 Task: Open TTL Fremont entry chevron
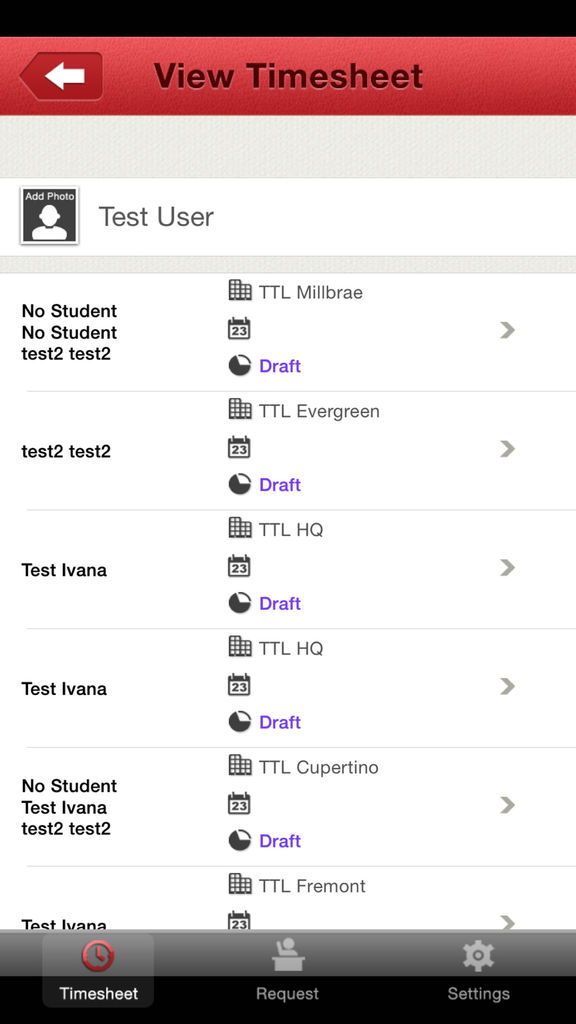pos(507,921)
